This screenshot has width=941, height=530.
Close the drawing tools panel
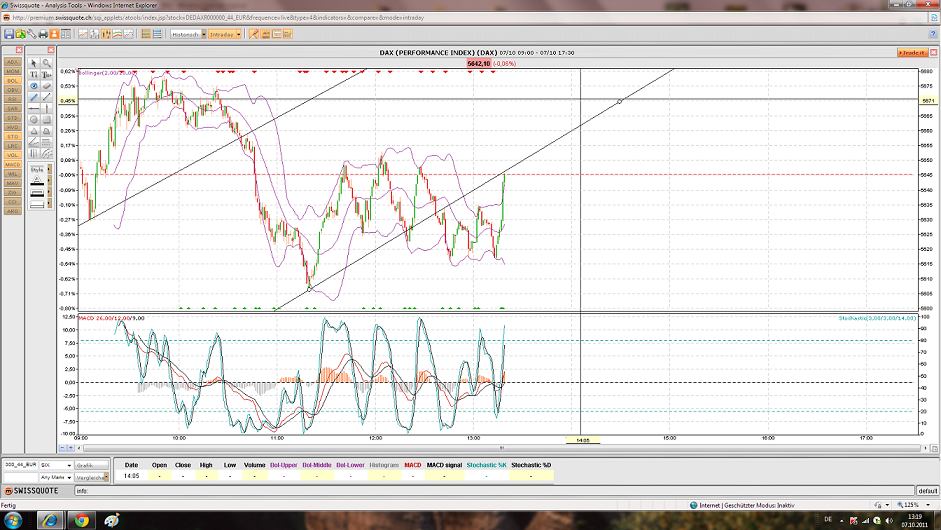click(51, 50)
